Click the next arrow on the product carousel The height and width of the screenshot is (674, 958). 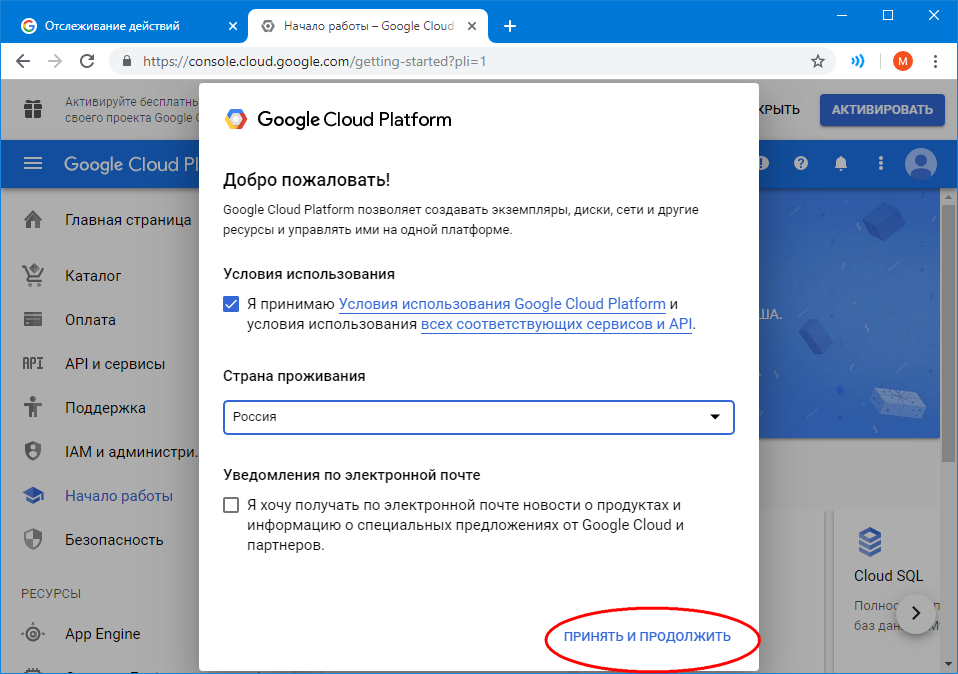[x=916, y=613]
